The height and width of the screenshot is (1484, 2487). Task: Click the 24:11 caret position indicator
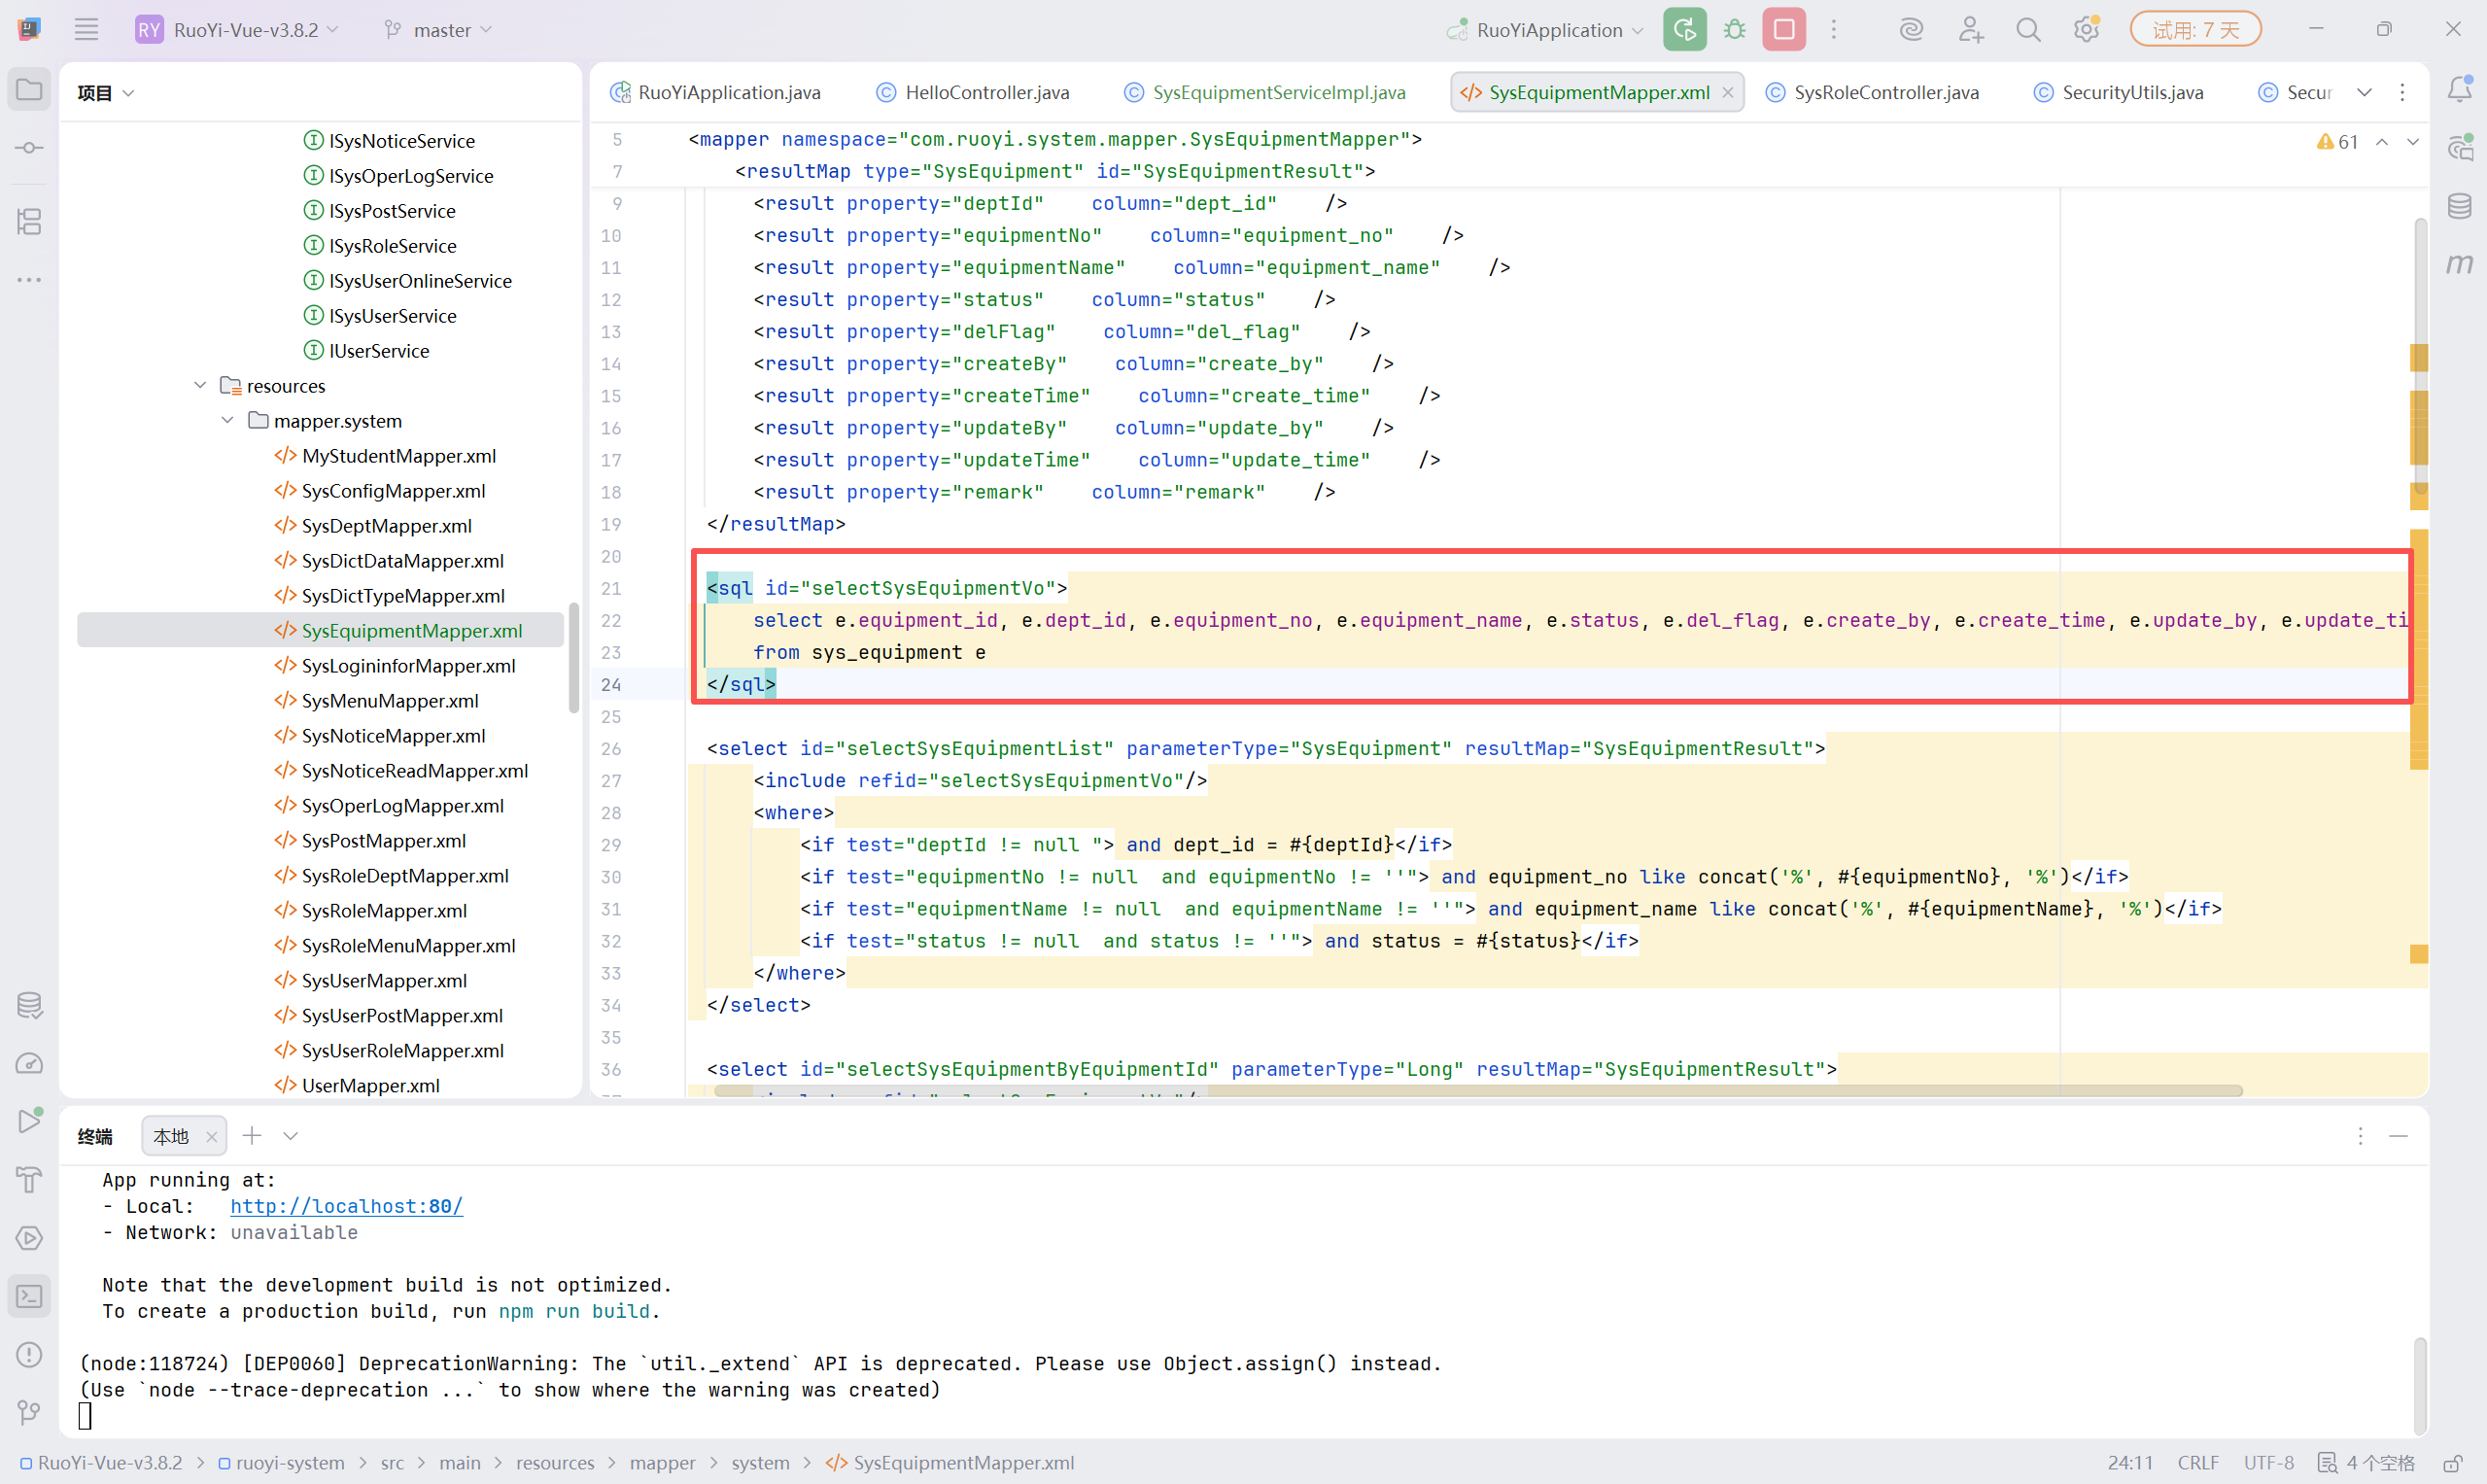[x=2130, y=1462]
